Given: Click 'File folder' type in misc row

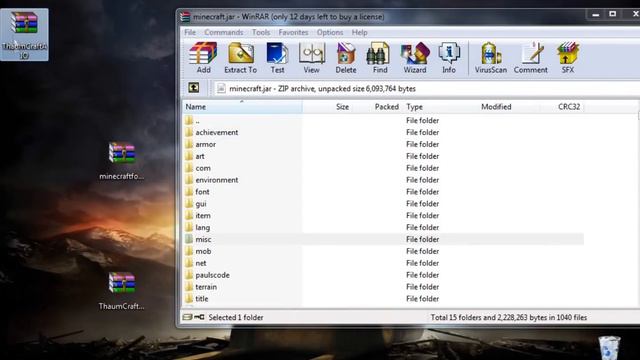Looking at the screenshot, I should (422, 239).
